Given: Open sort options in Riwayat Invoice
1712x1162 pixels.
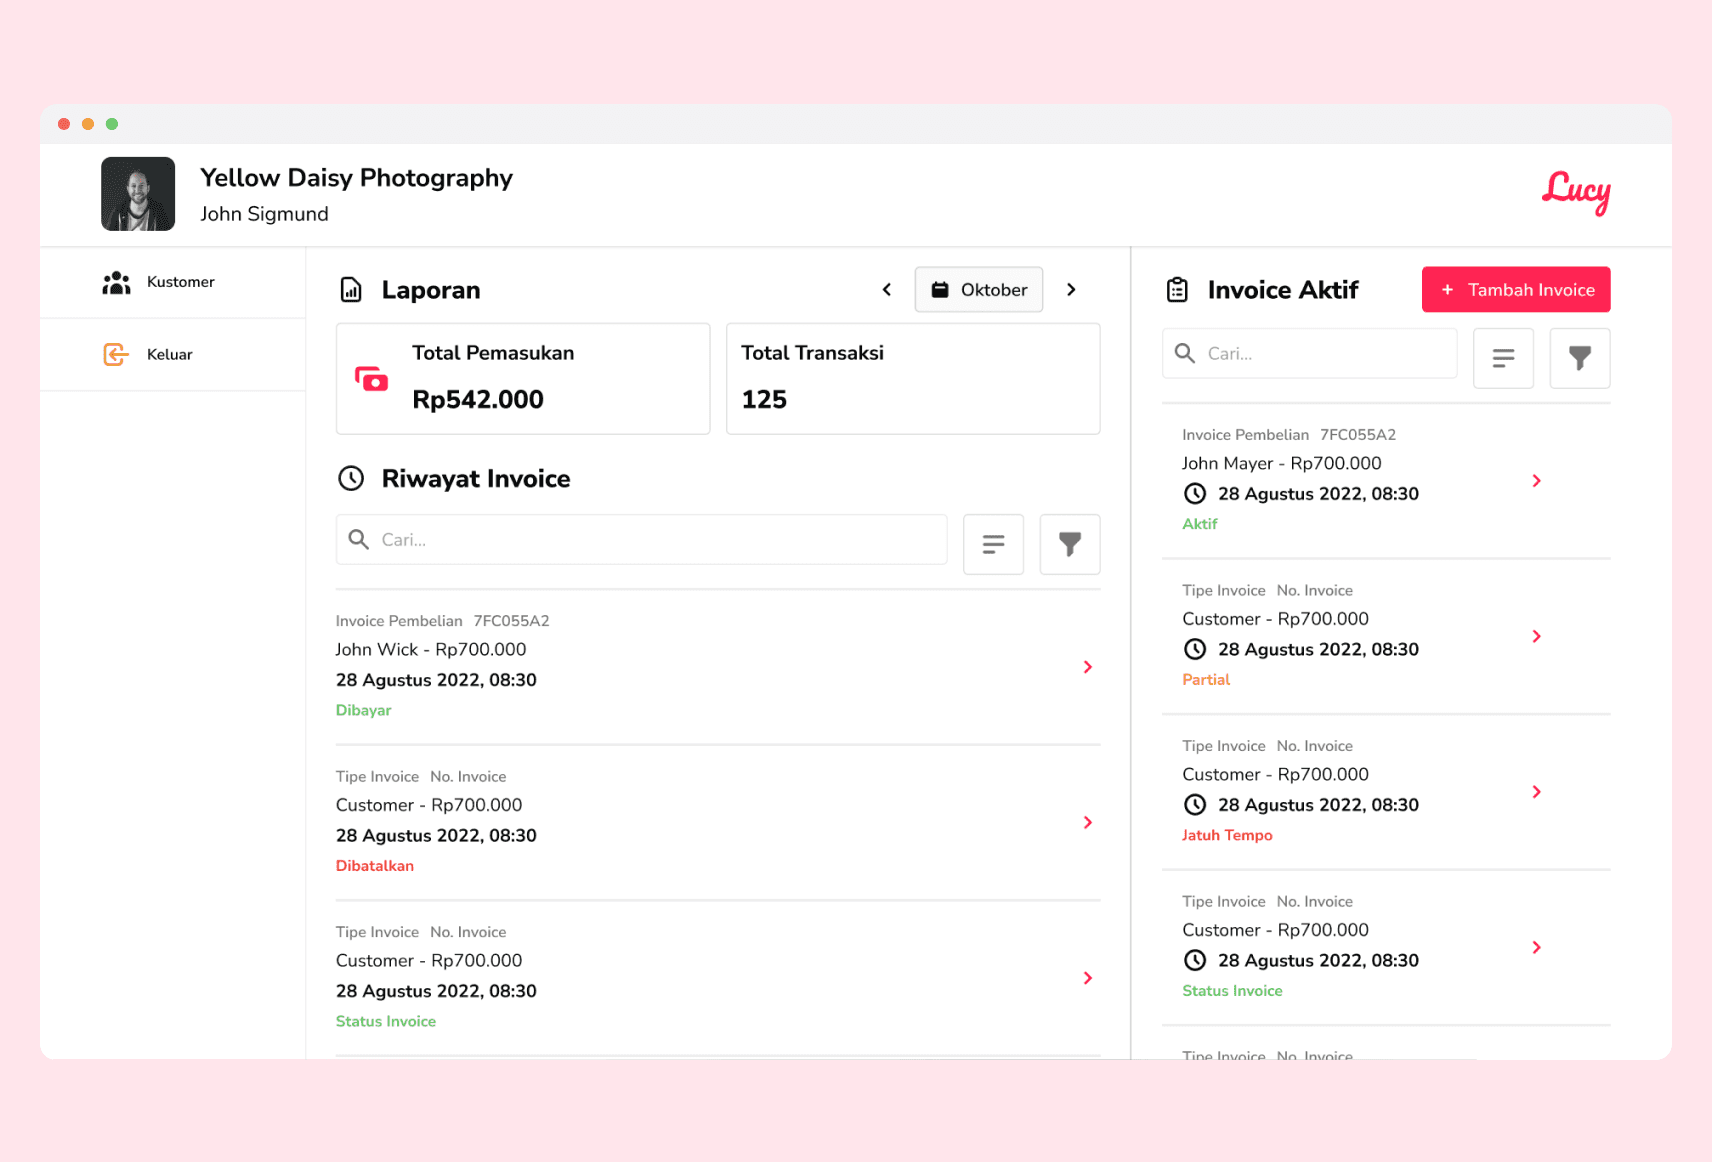Looking at the screenshot, I should click(993, 544).
